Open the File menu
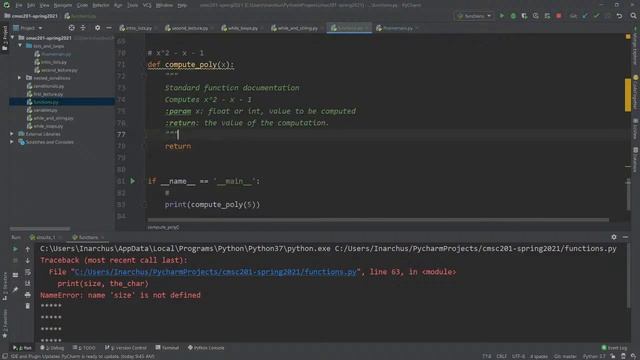Image resolution: width=640 pixels, height=360 pixels. click(x=19, y=5)
